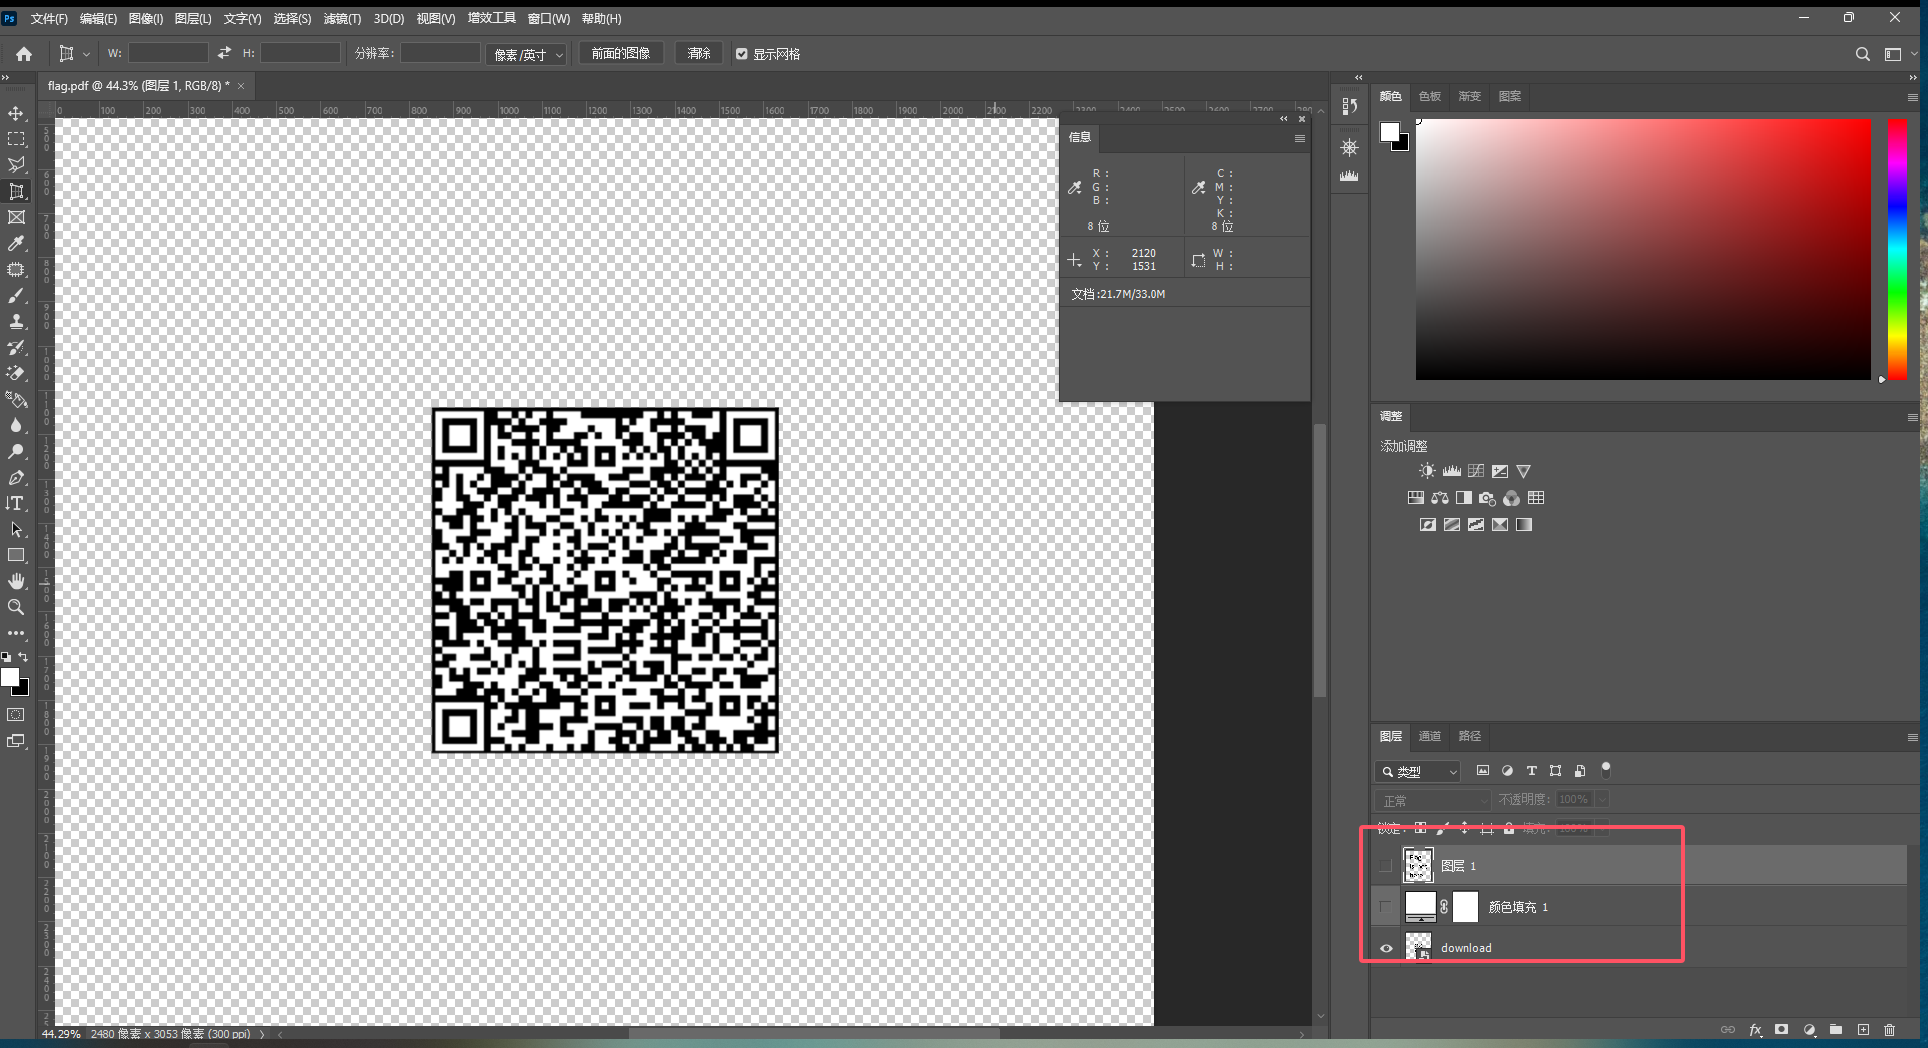Viewport: 1928px width, 1048px height.
Task: Open the 渐变 panel tab
Action: click(1470, 96)
